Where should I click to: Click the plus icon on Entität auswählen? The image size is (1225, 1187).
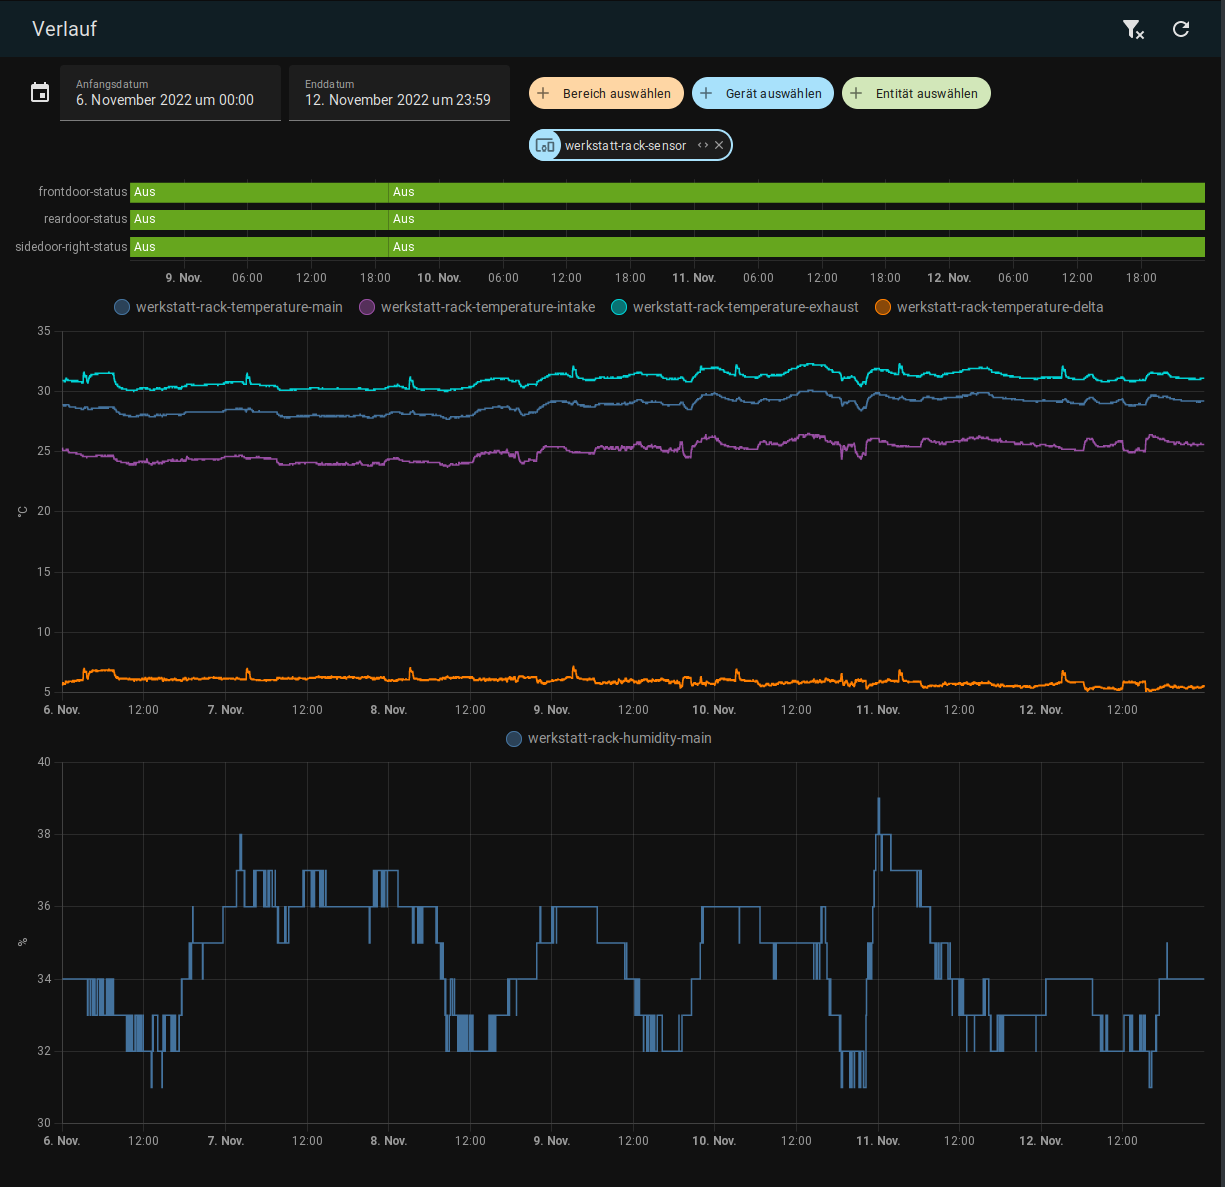click(x=856, y=93)
